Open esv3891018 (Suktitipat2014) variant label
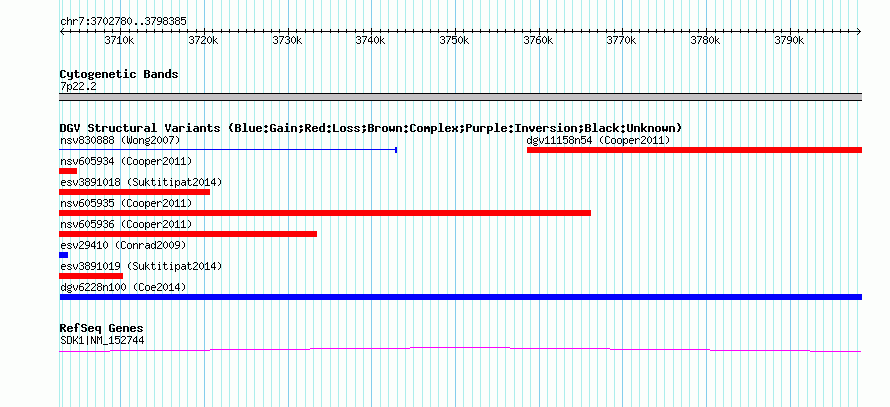 [141, 182]
